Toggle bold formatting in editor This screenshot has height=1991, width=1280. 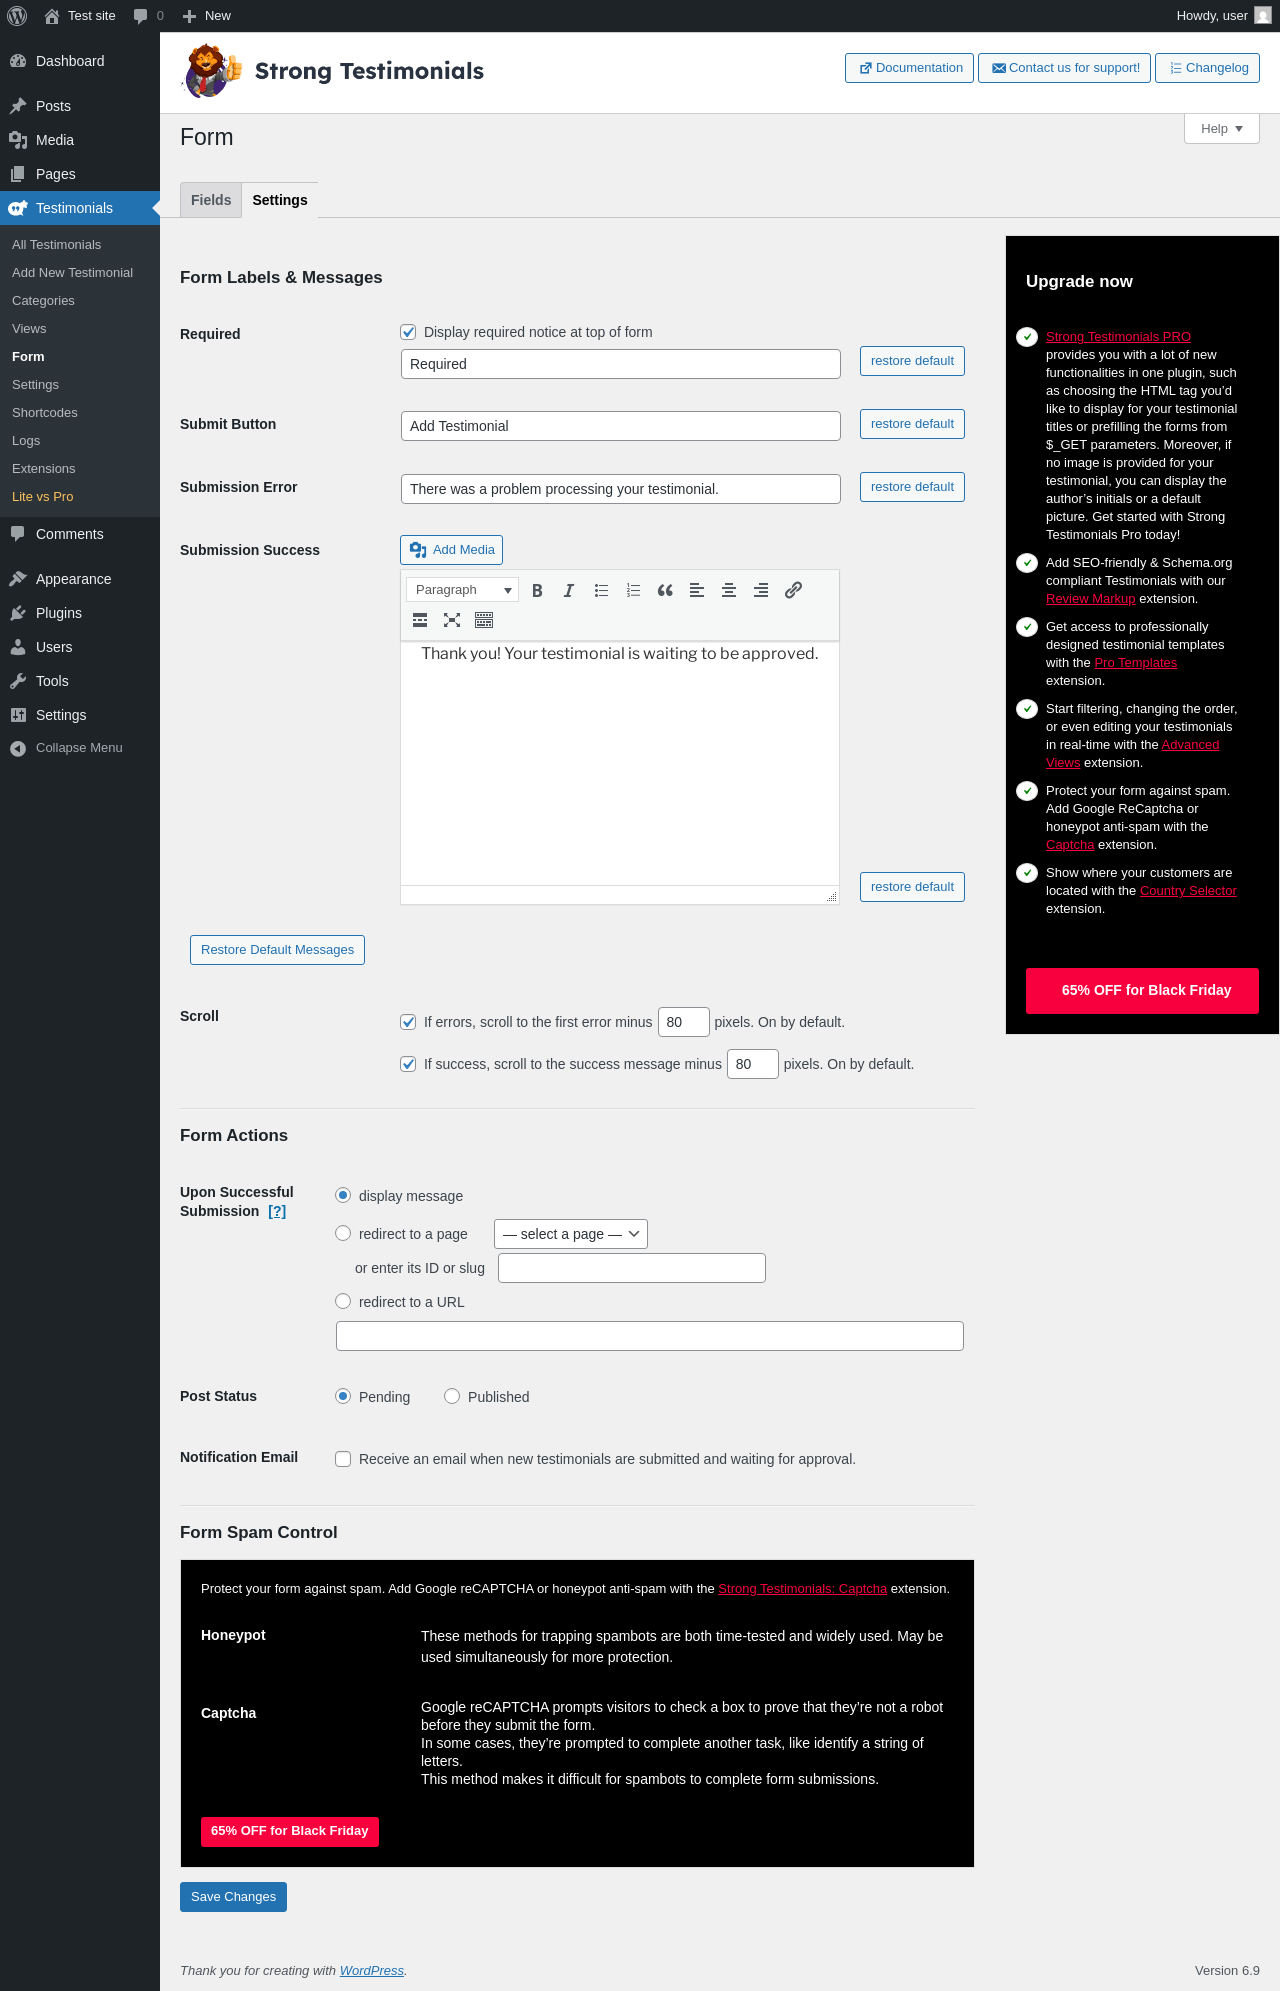[x=537, y=590]
